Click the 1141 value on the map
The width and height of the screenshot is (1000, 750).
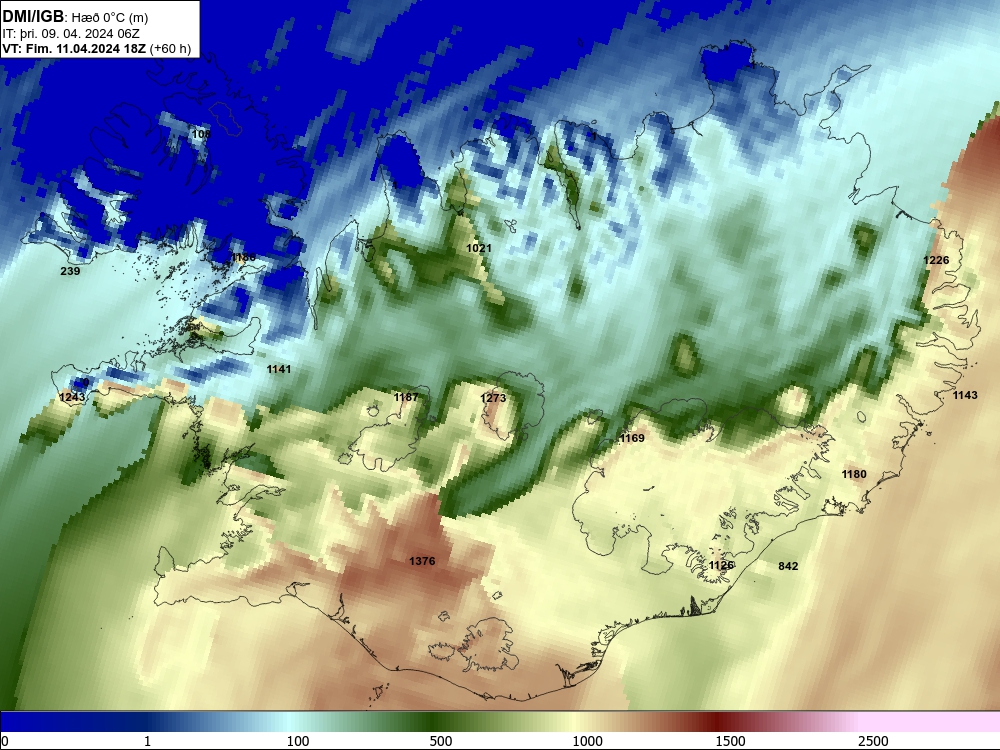[279, 369]
